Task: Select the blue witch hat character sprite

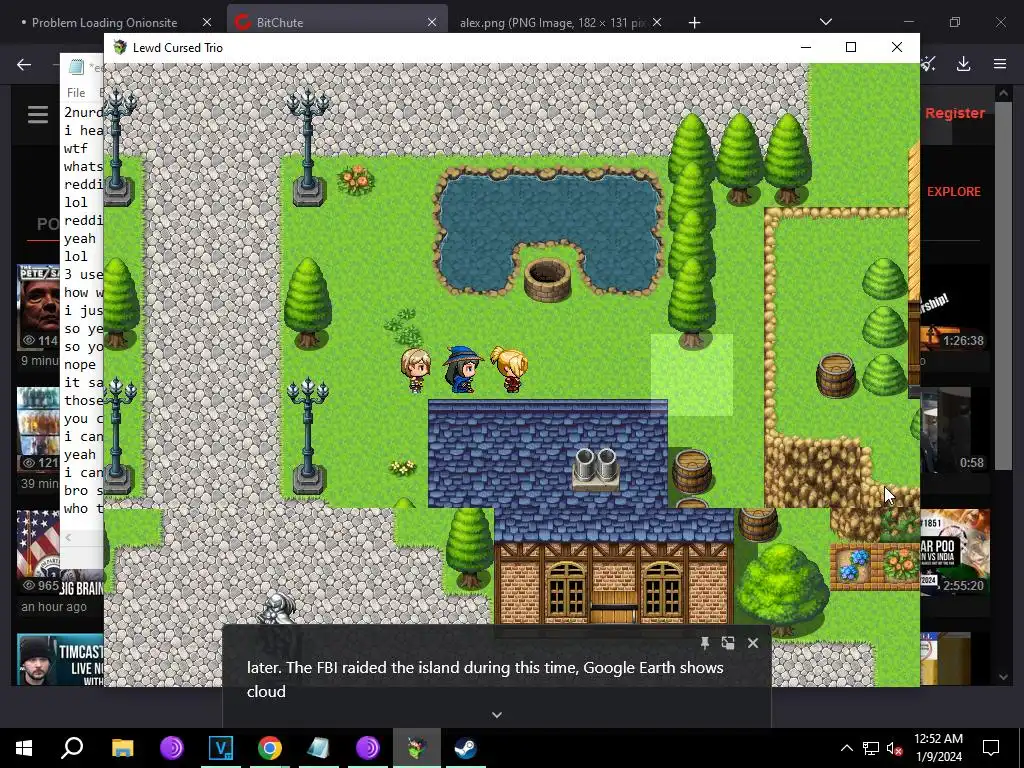Action: pos(462,370)
